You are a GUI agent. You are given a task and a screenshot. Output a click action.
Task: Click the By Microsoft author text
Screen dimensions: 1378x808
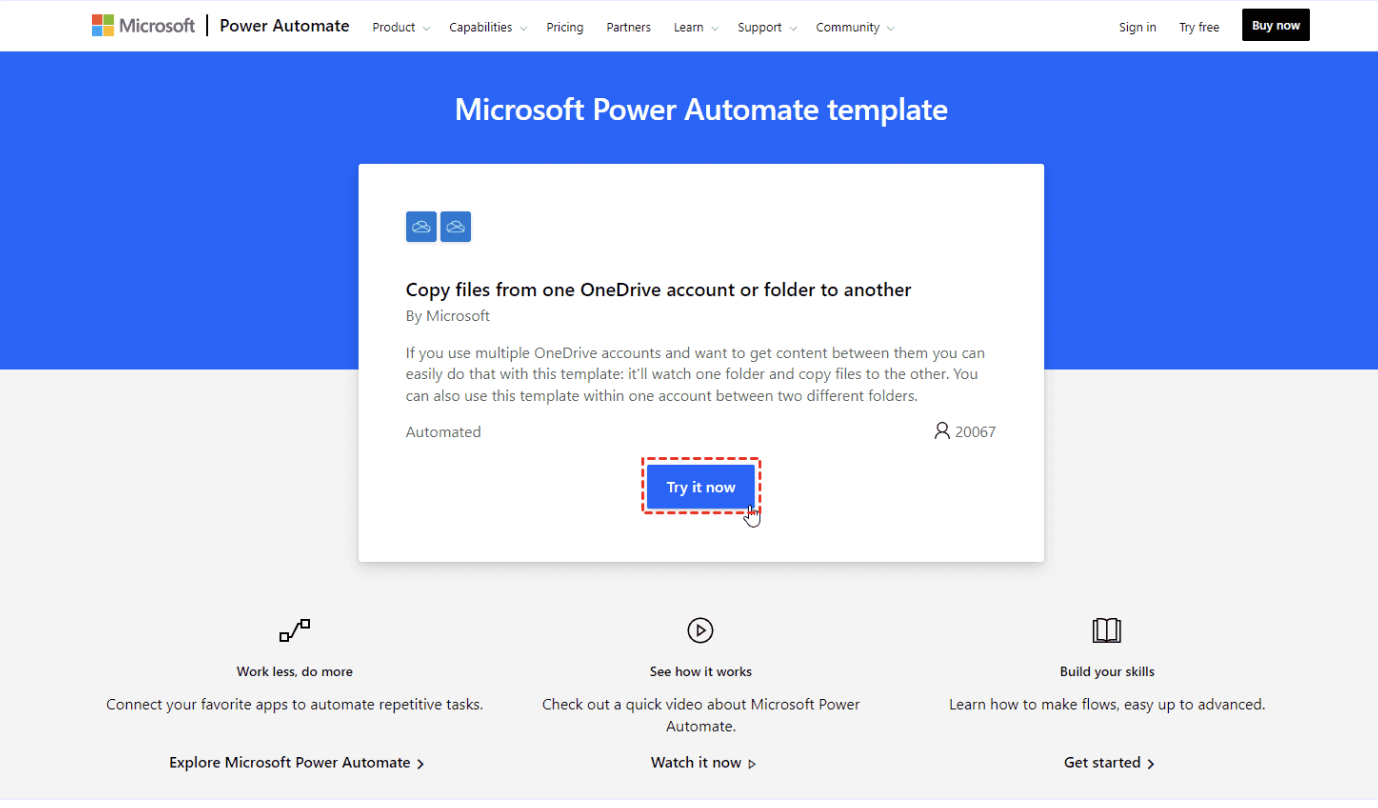click(448, 316)
